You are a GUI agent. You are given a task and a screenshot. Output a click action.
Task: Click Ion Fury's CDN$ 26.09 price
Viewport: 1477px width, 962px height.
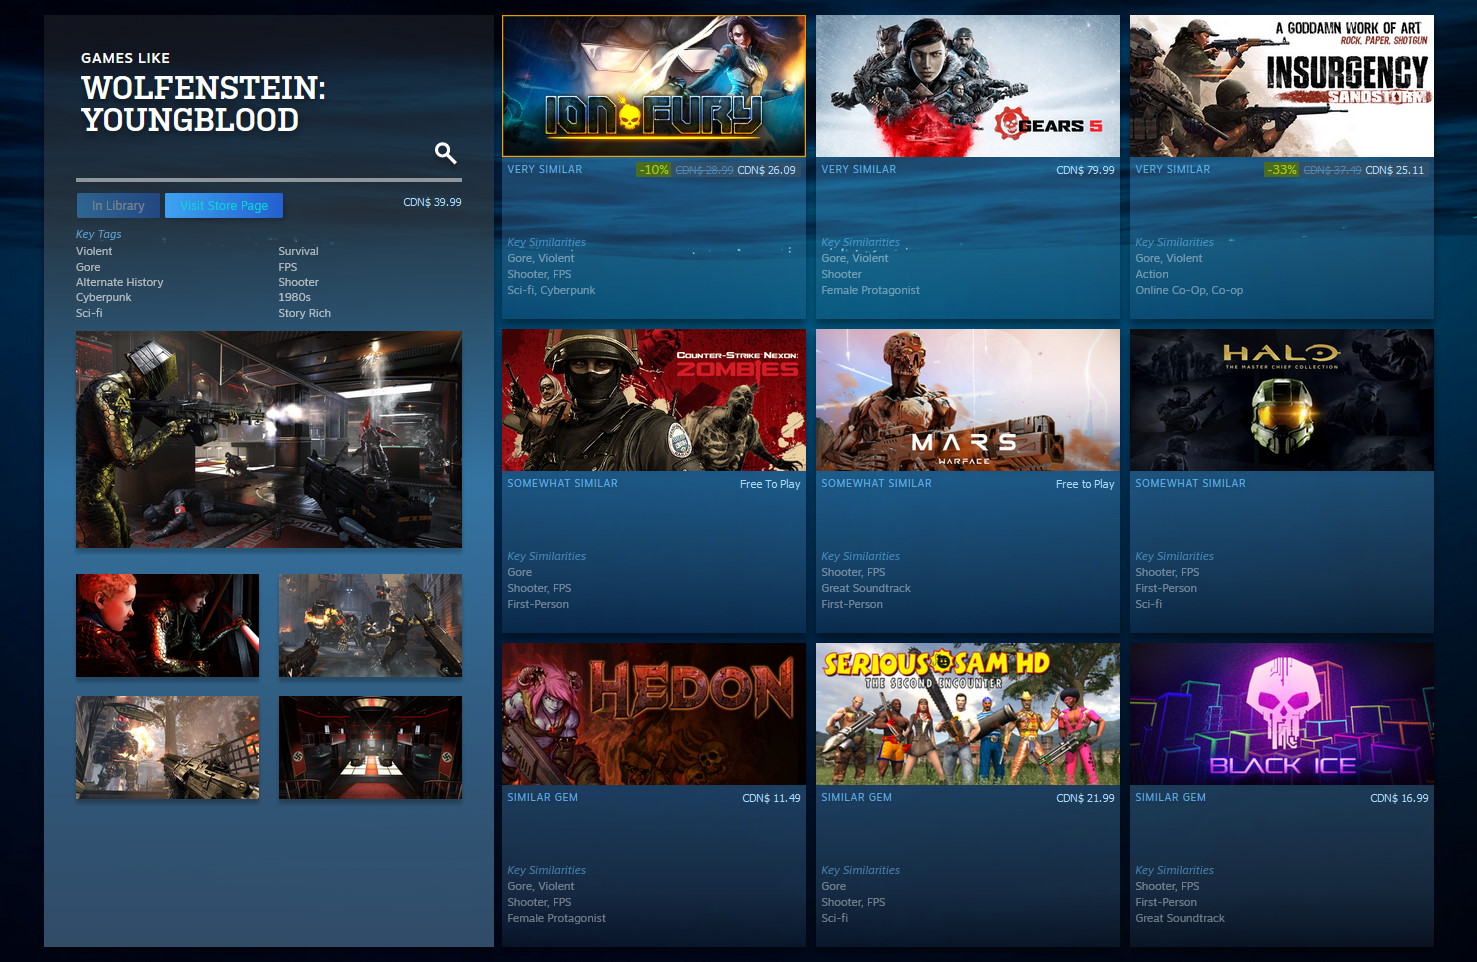766,170
